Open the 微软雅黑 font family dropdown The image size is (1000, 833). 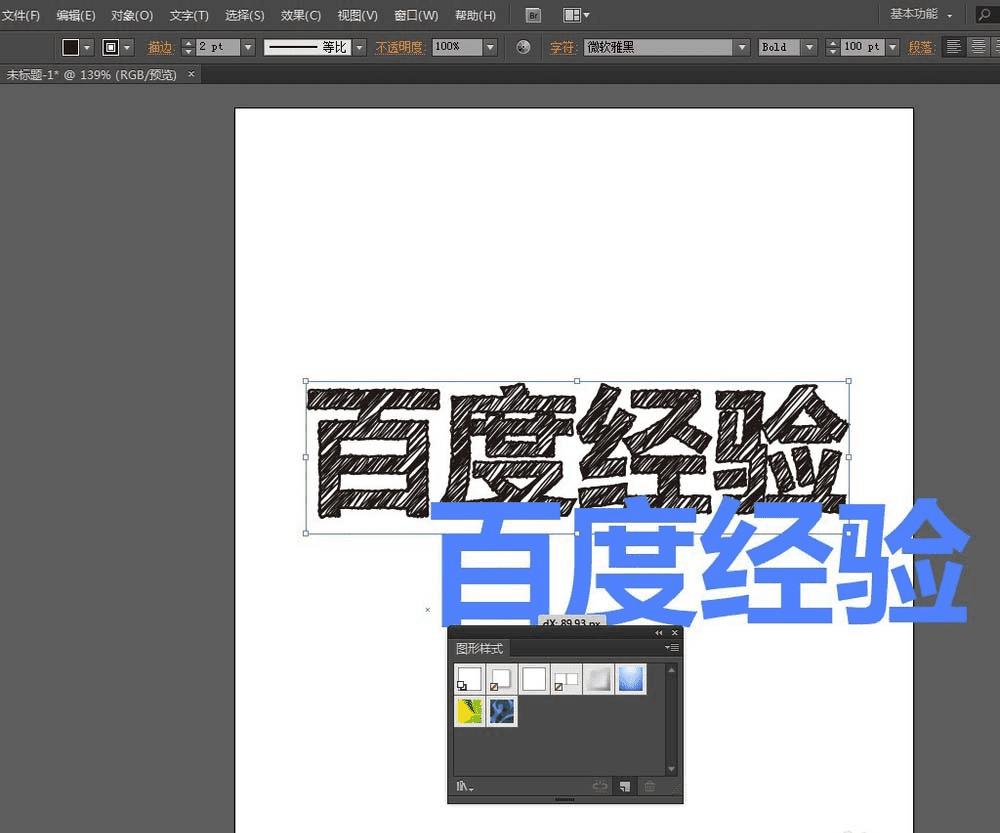pos(741,47)
